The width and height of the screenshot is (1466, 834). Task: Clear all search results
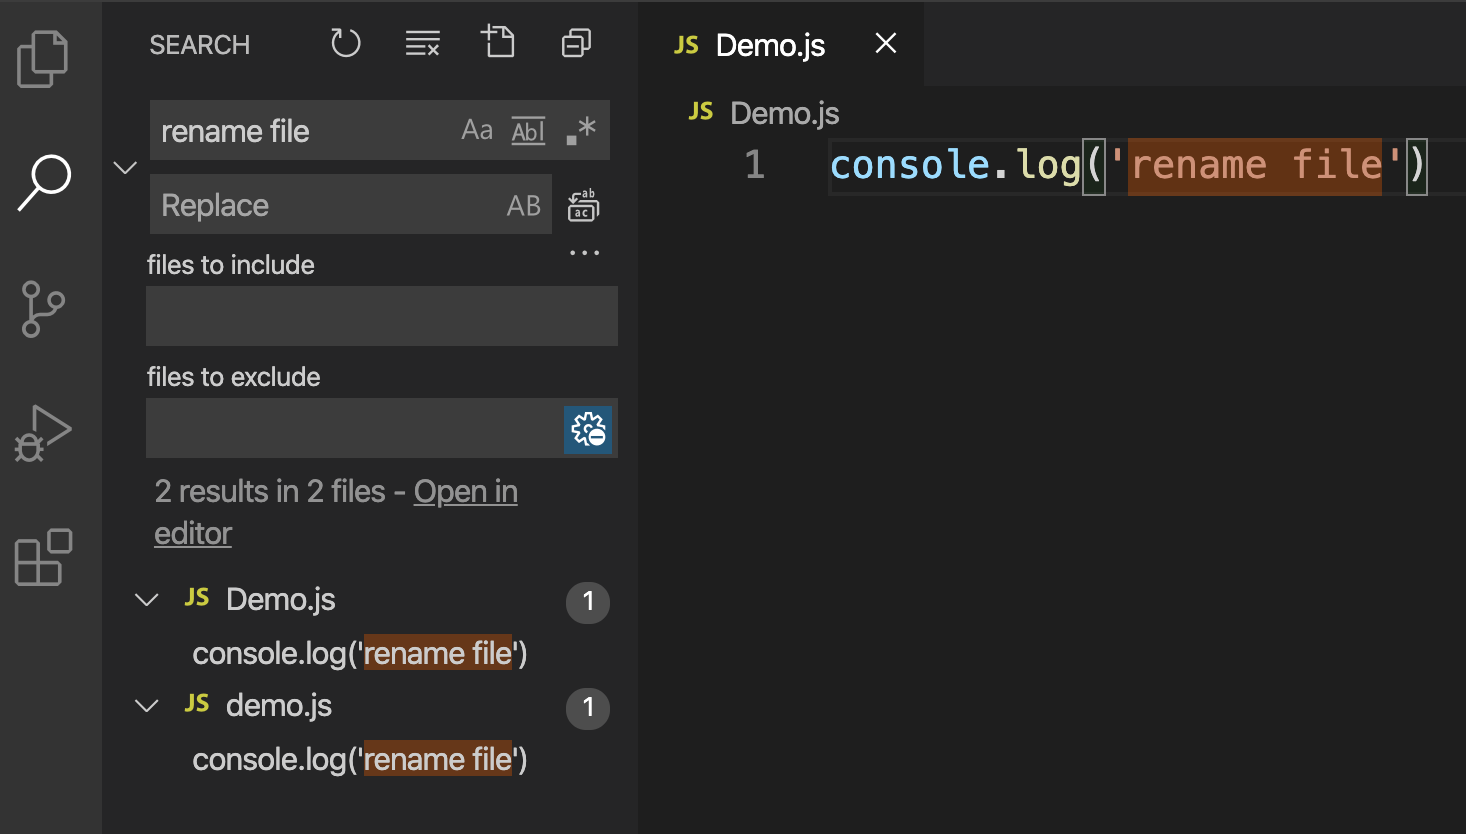coord(422,42)
